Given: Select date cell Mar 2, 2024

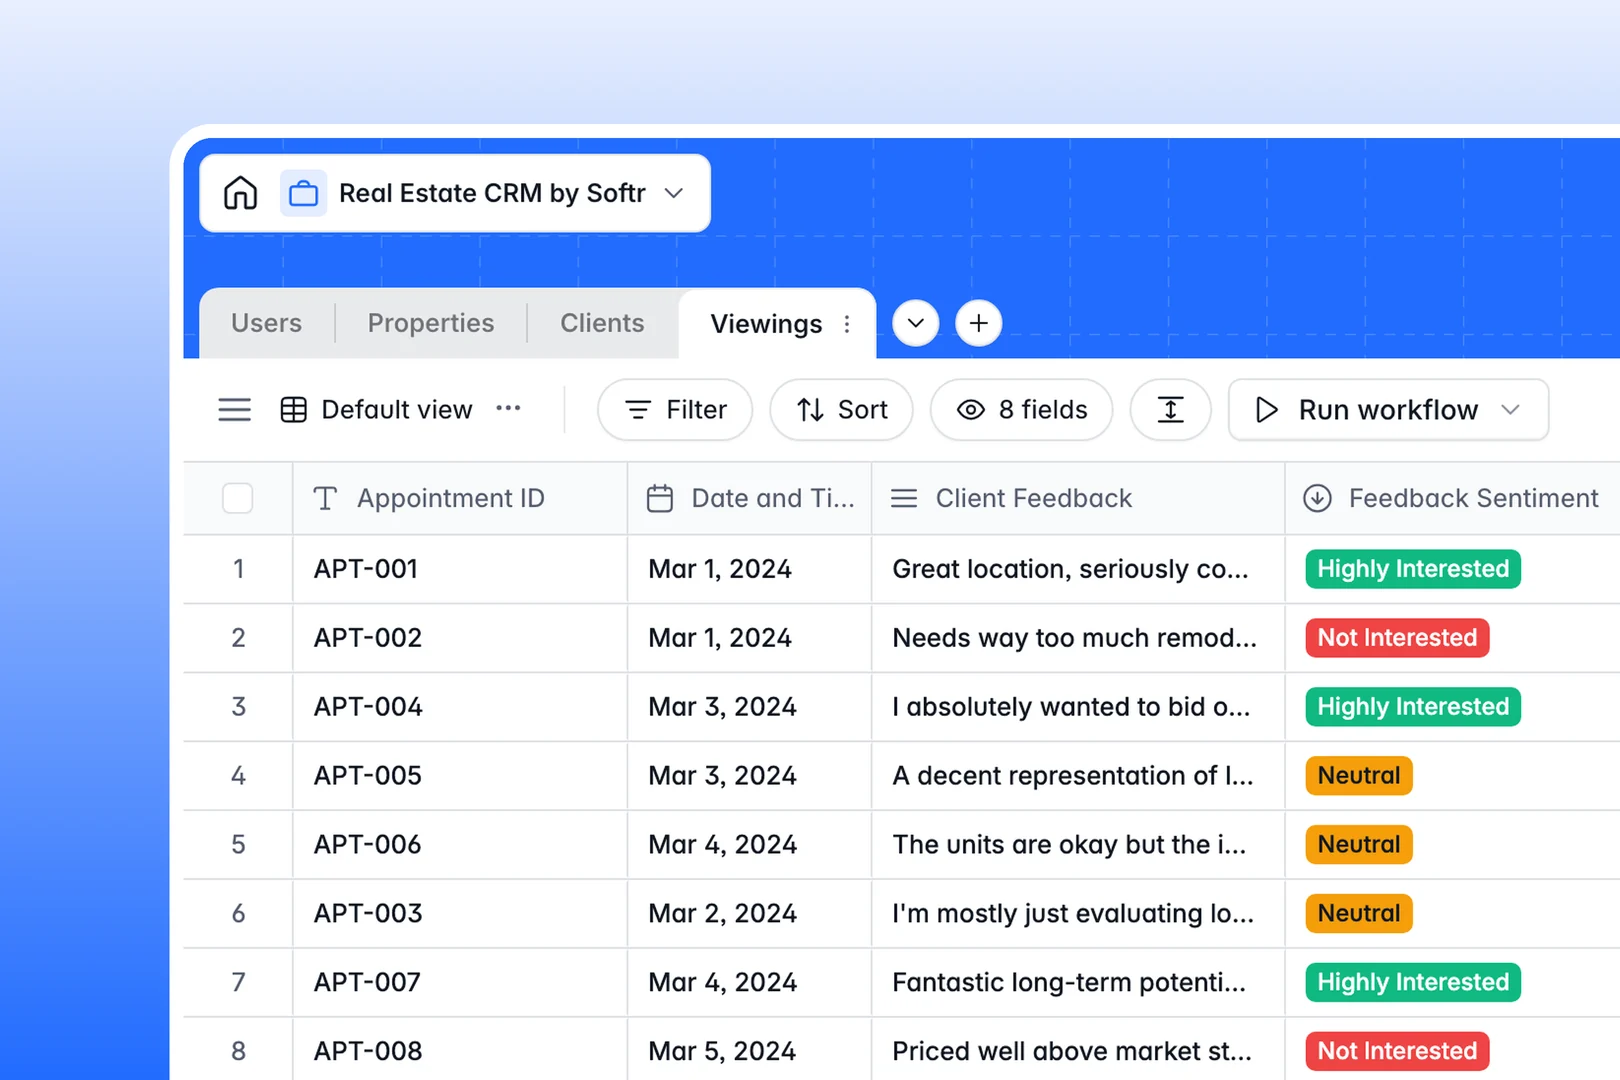Looking at the screenshot, I should tap(749, 914).
